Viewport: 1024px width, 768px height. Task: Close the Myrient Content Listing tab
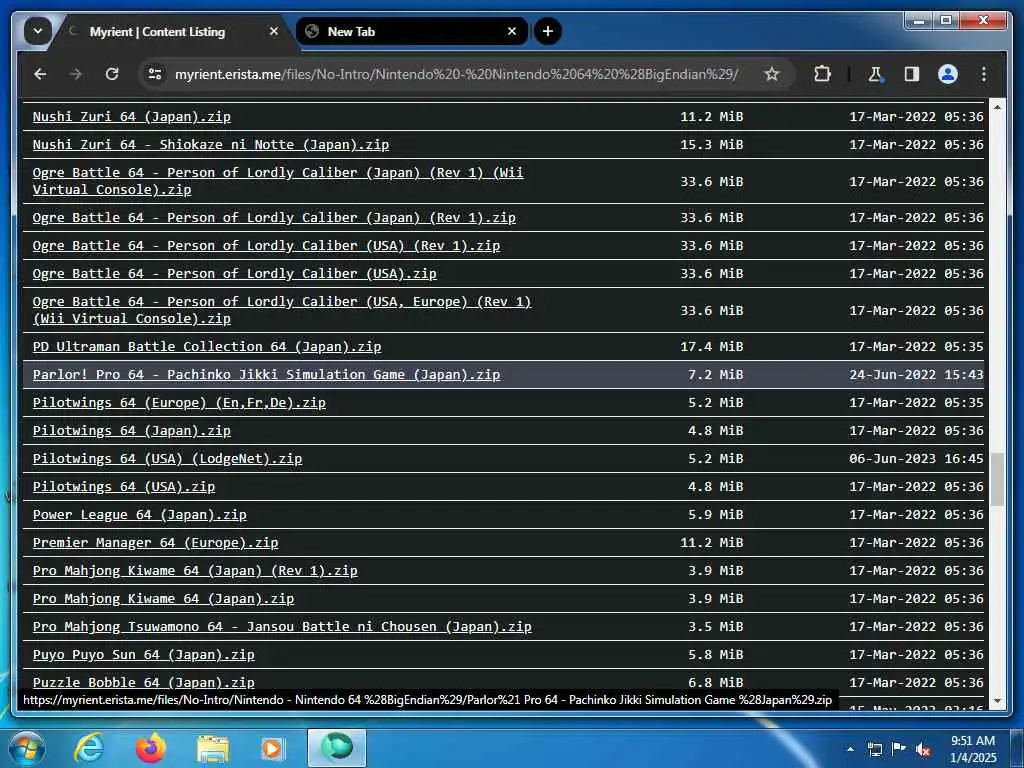274,31
